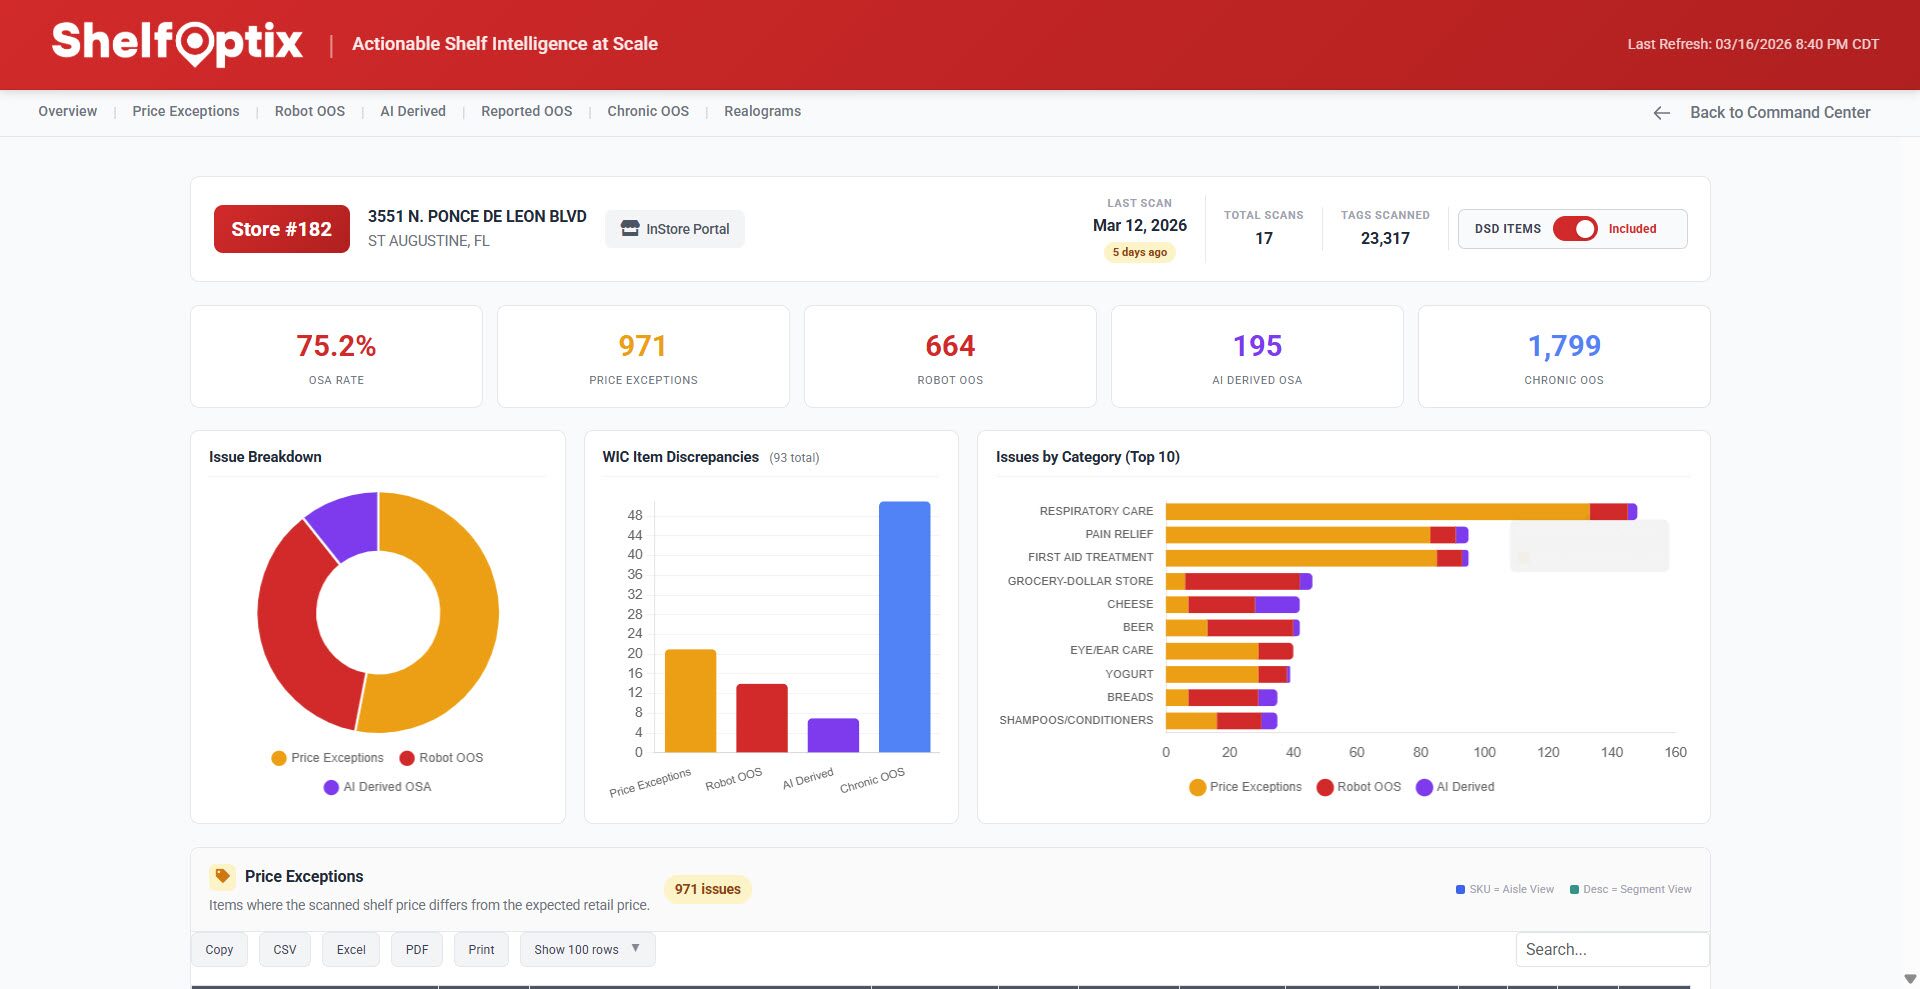
Task: Click the back arrow icon
Action: click(x=1661, y=113)
